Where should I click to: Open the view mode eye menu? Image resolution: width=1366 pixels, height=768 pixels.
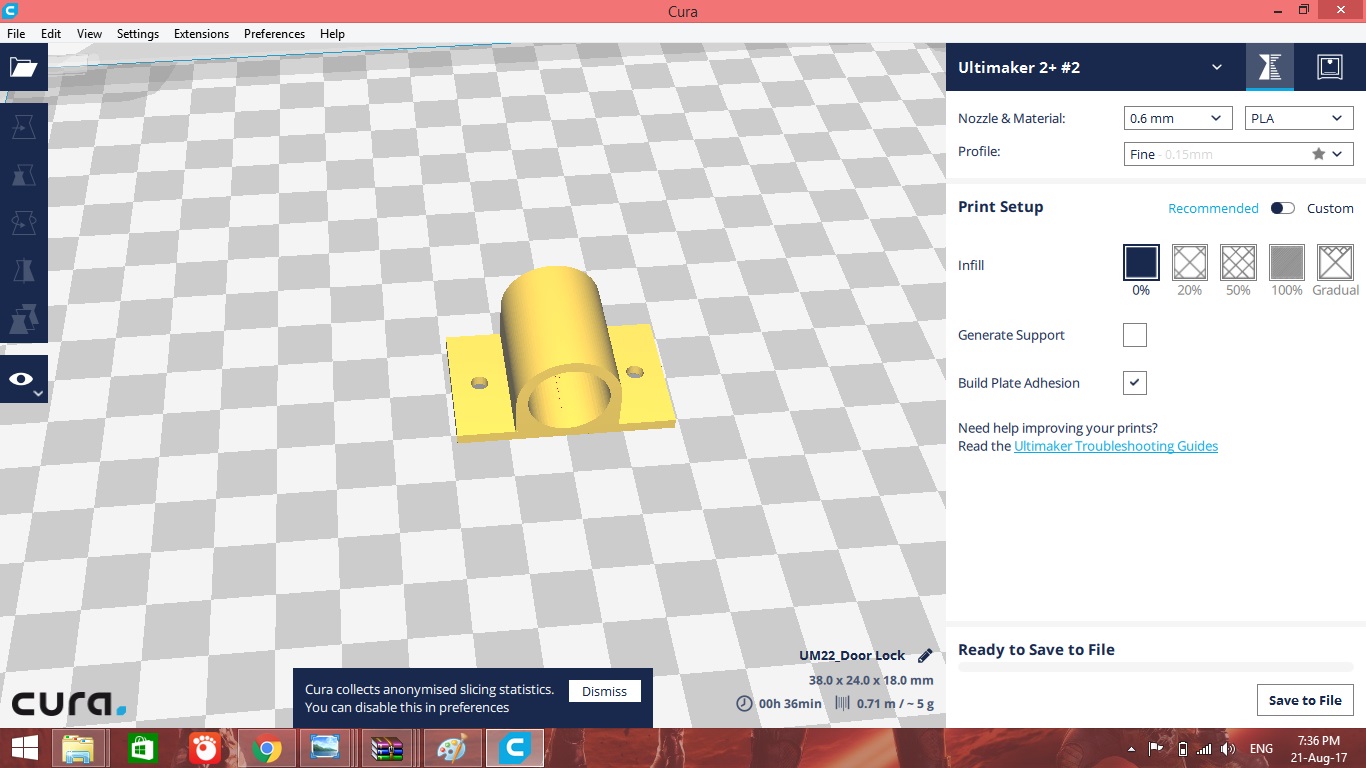23,379
